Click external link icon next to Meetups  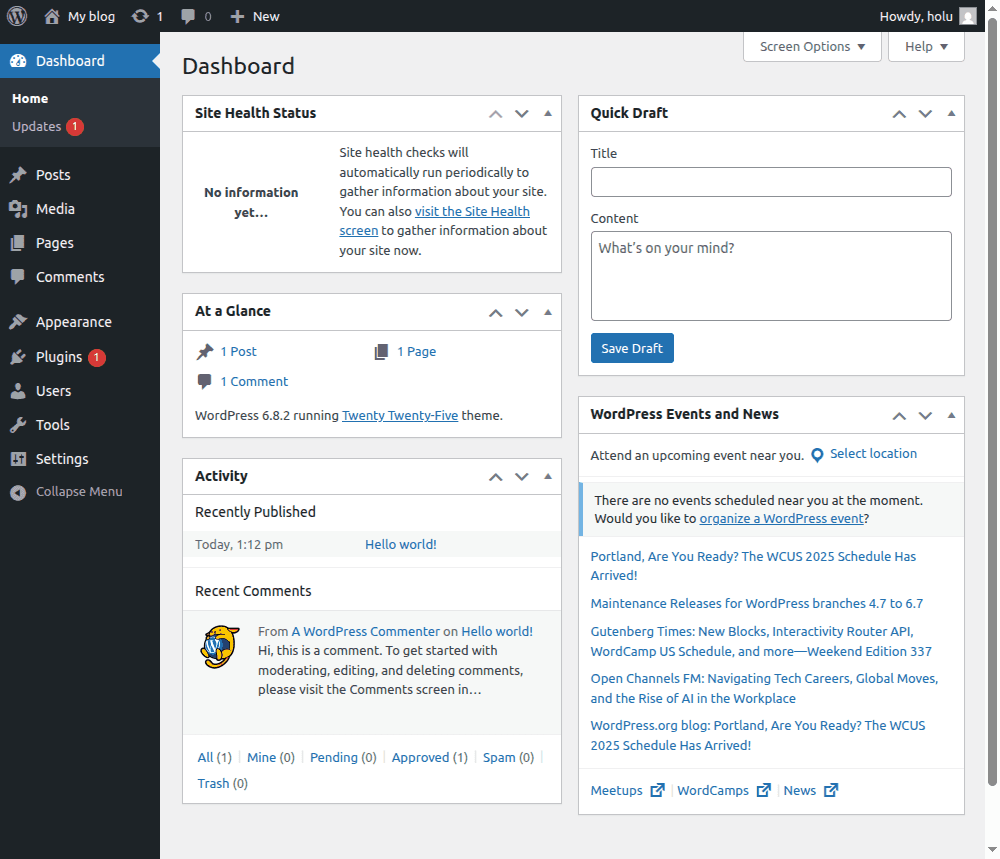(658, 790)
